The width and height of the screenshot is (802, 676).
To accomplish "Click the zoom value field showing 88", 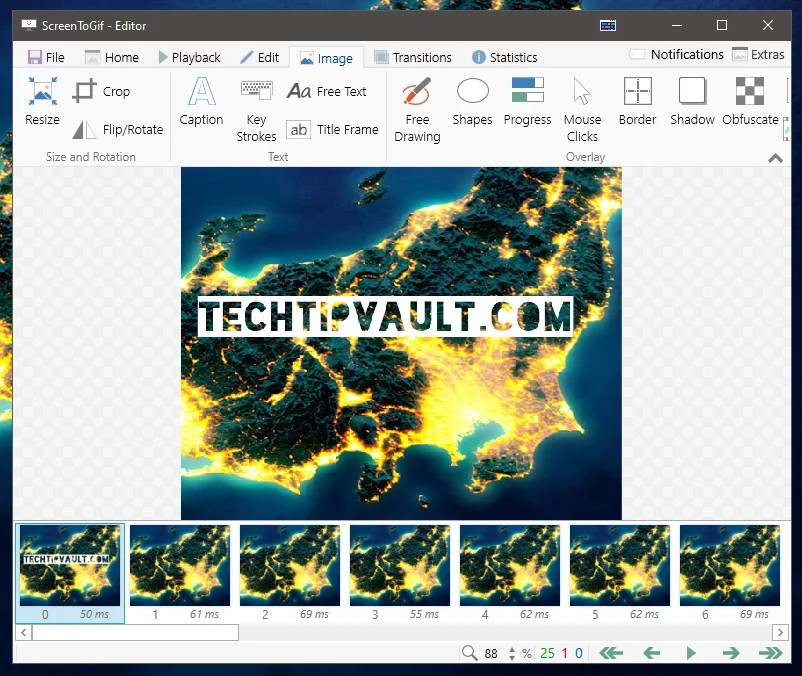I will [x=491, y=654].
